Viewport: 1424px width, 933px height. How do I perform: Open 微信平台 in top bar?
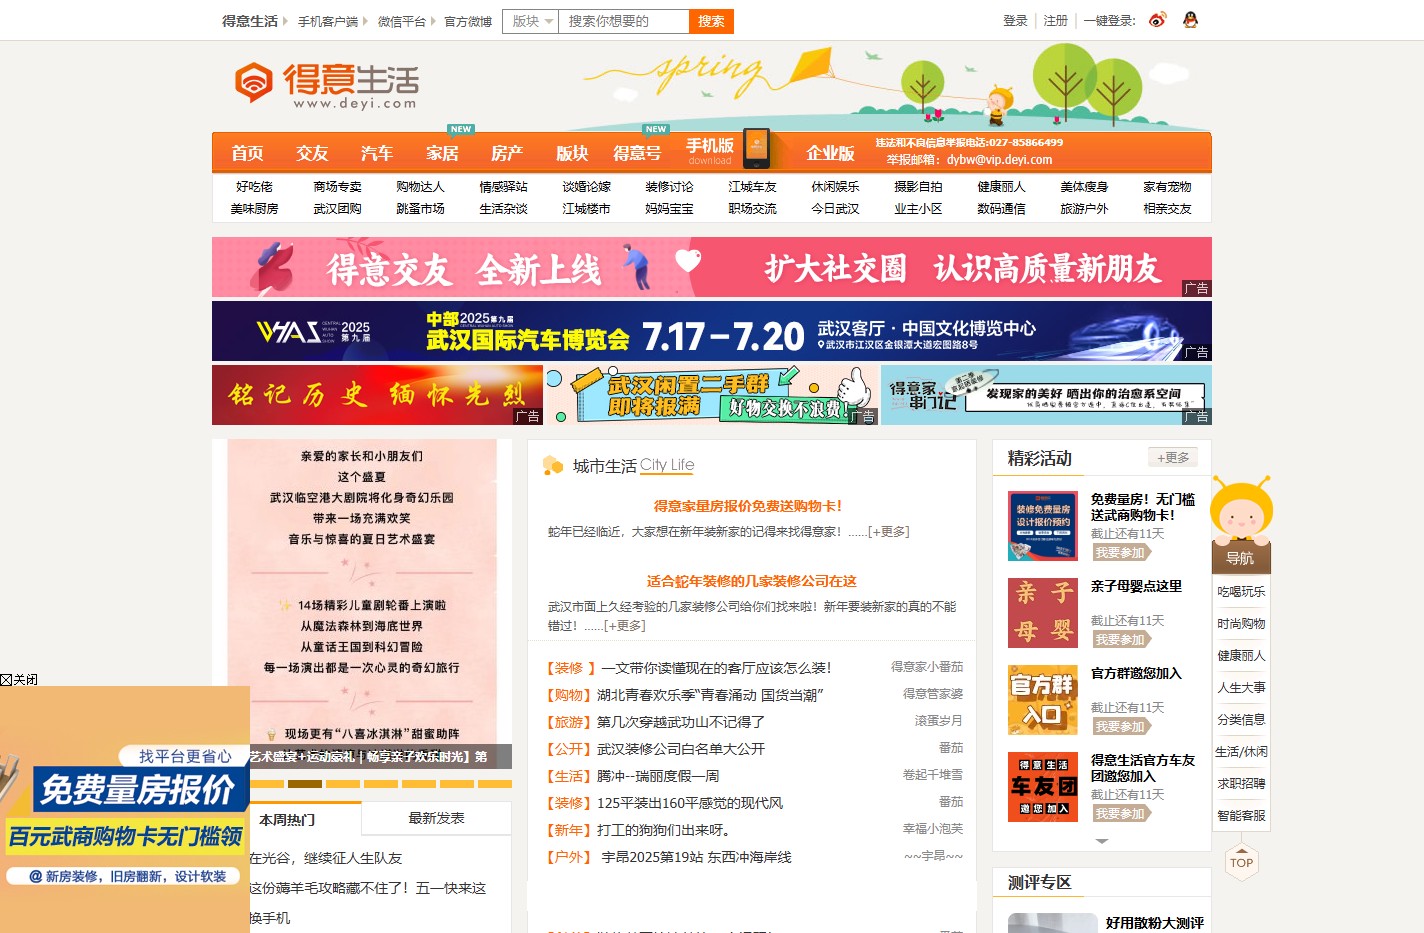tap(401, 21)
